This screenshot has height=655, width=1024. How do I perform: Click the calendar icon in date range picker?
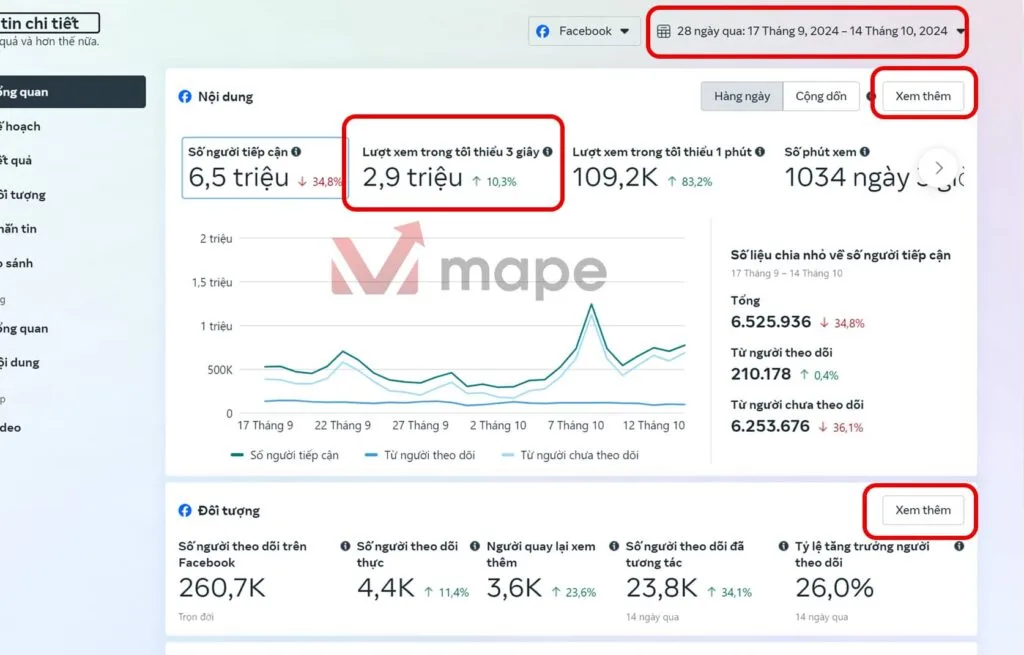click(x=663, y=31)
